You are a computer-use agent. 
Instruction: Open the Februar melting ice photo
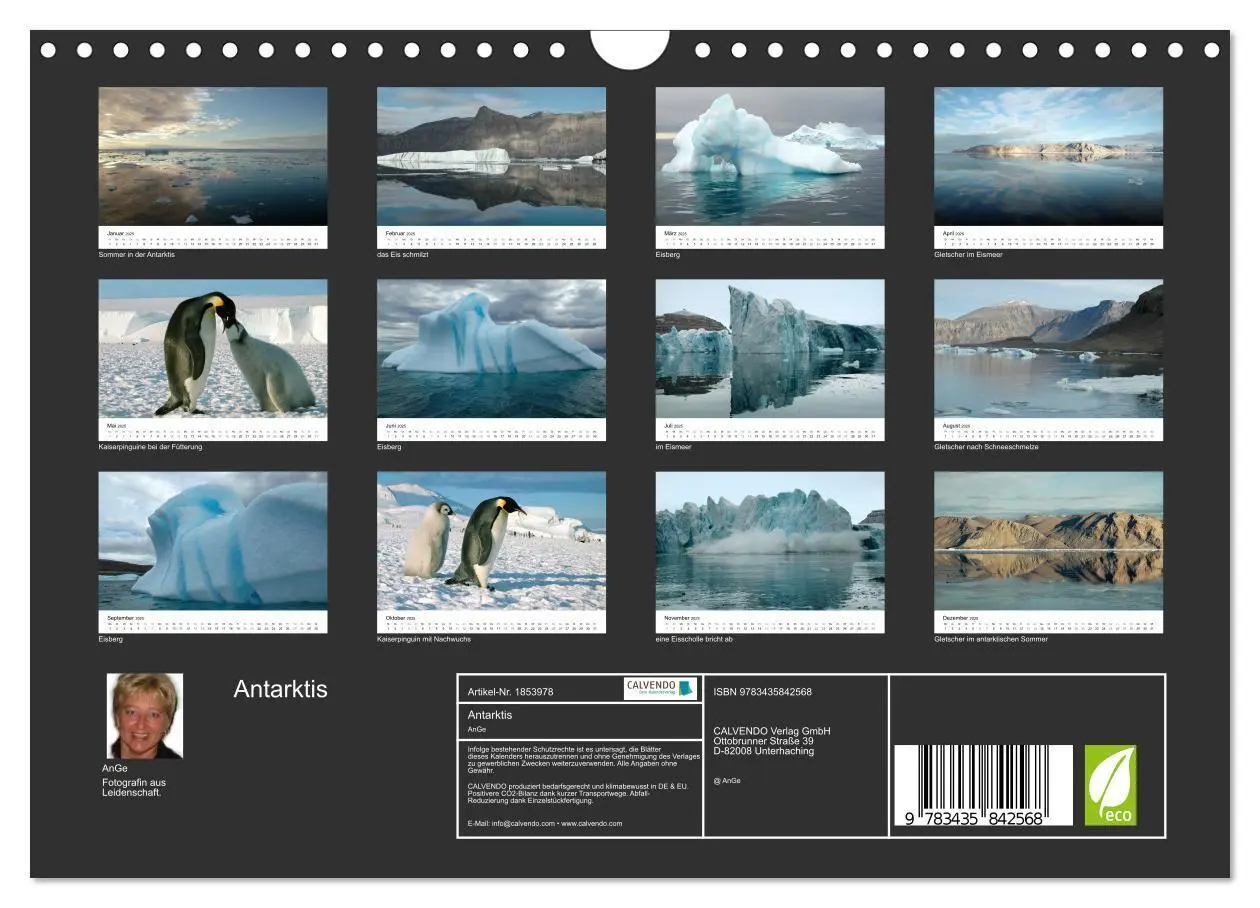point(491,156)
